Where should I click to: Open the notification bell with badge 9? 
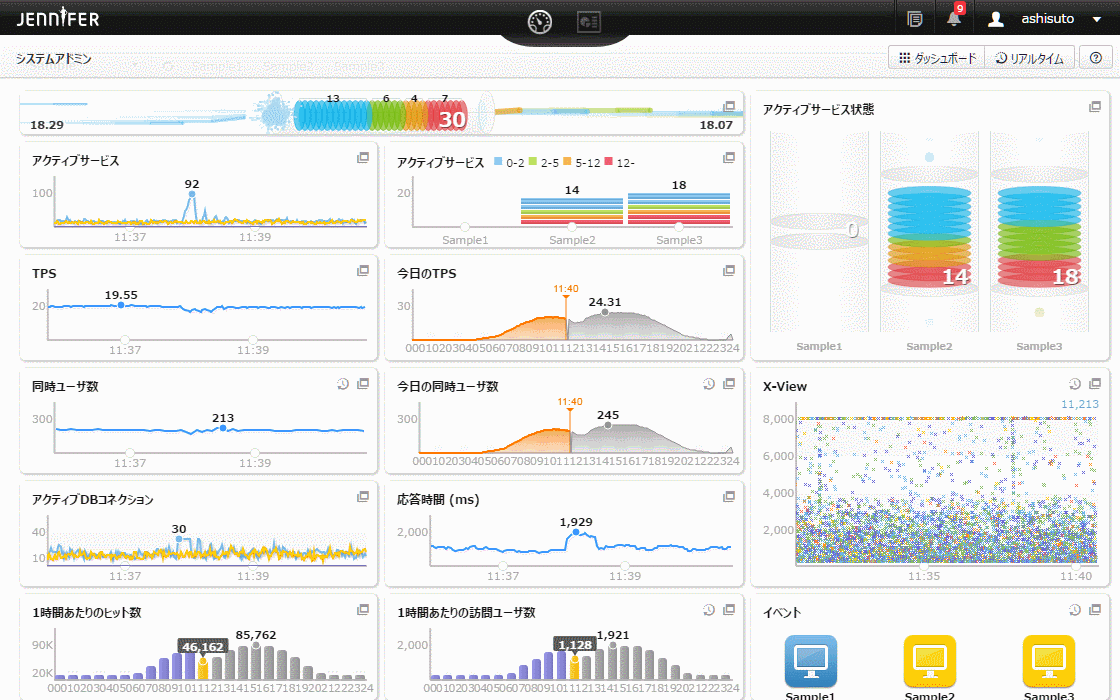point(954,18)
